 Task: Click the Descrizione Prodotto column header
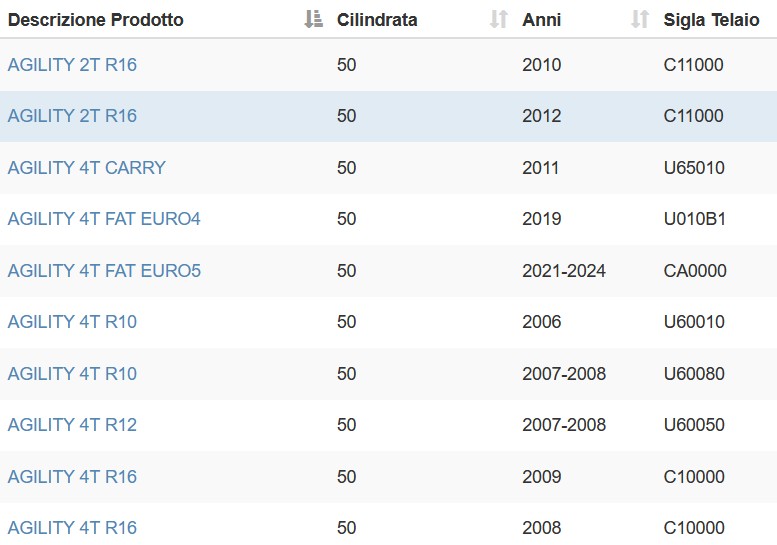click(96, 20)
